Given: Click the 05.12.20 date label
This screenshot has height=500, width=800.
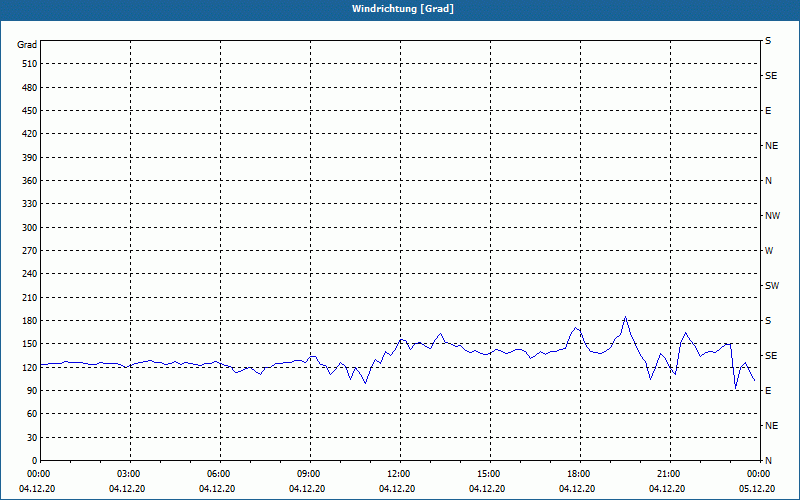Looking at the screenshot, I should click(757, 489).
